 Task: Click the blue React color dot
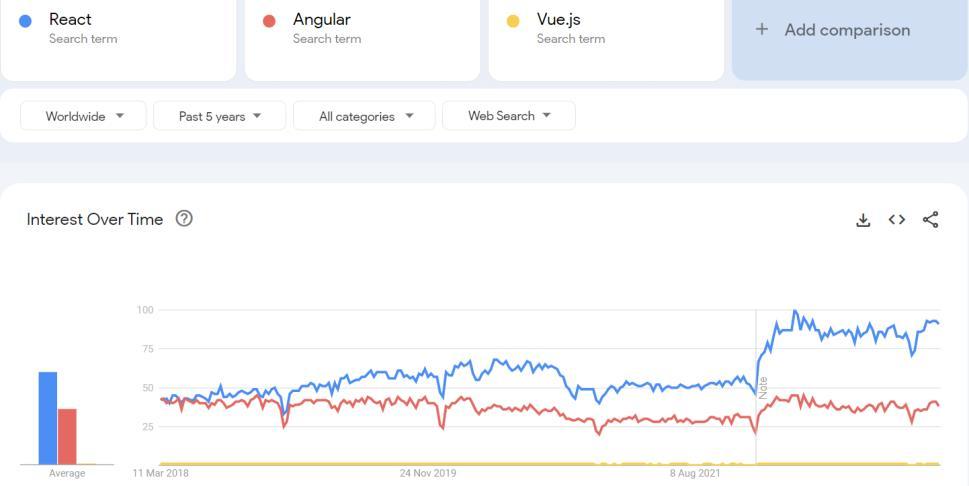(x=25, y=21)
